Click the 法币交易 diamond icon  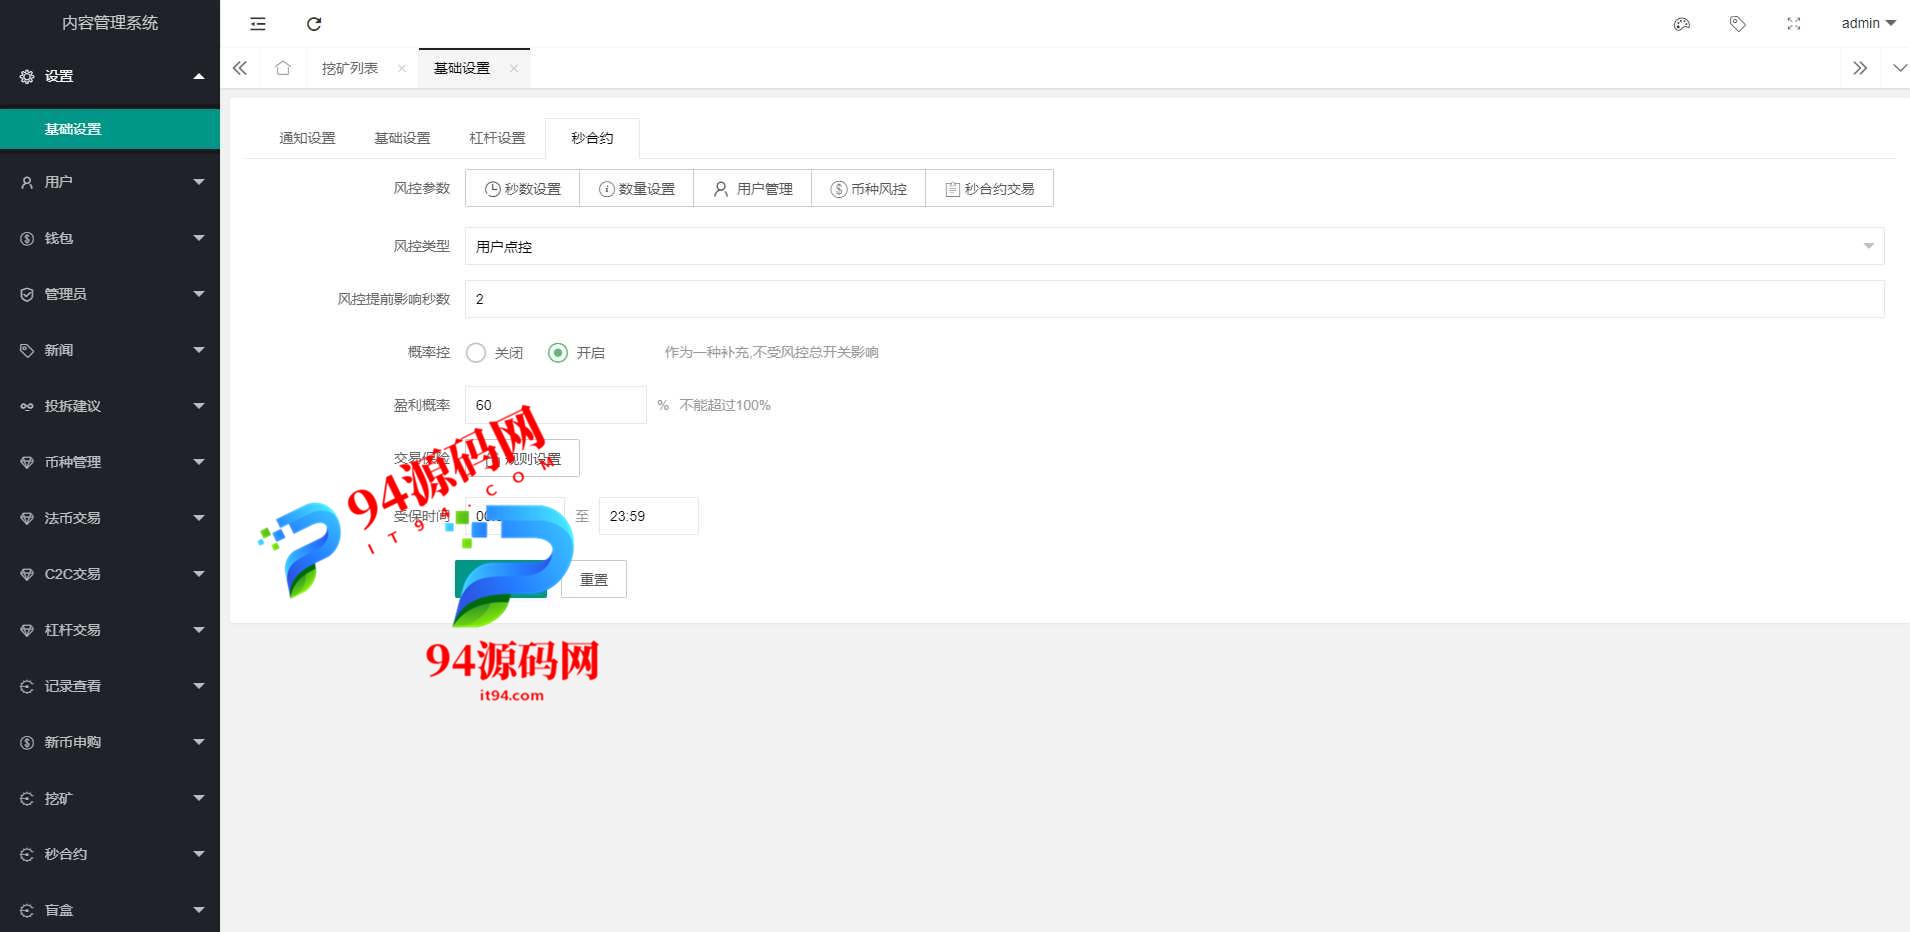click(x=27, y=518)
